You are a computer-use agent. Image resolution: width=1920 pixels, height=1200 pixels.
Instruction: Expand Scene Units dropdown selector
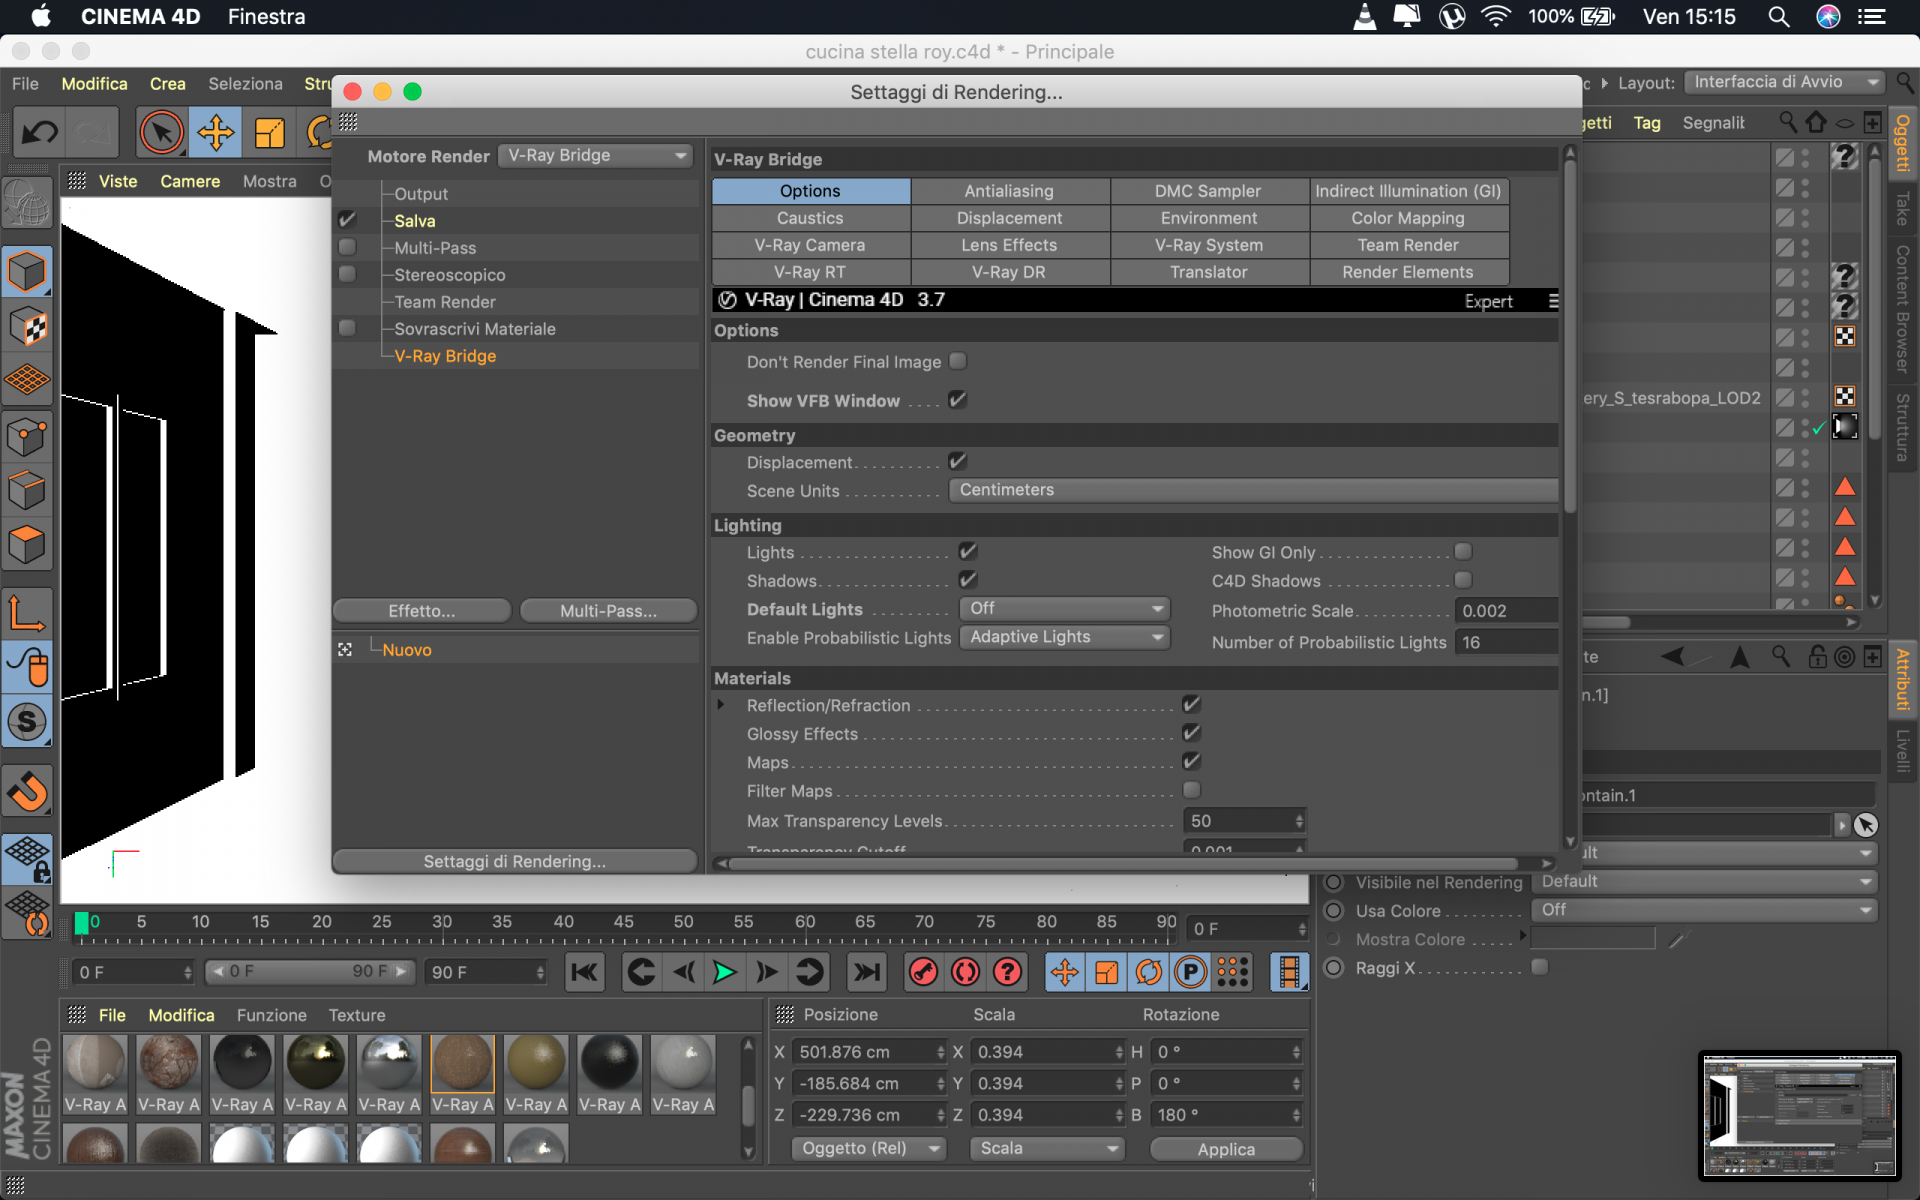1258,489
